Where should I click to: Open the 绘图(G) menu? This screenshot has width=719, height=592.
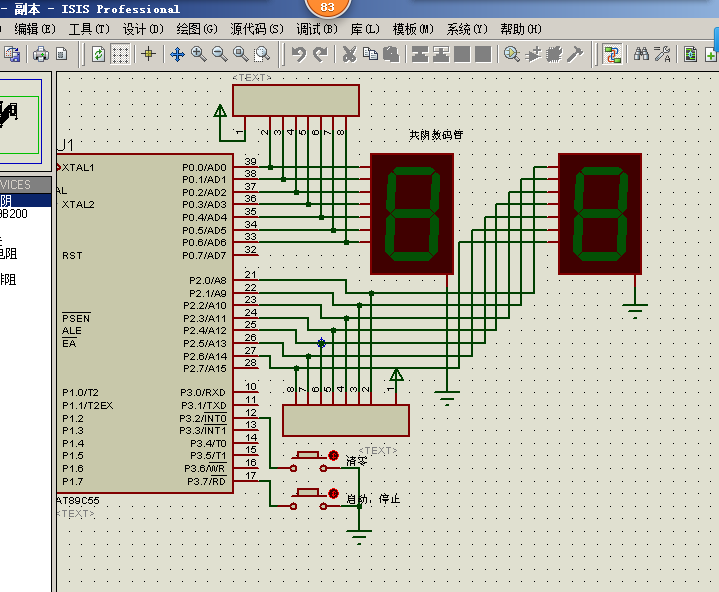pos(197,29)
